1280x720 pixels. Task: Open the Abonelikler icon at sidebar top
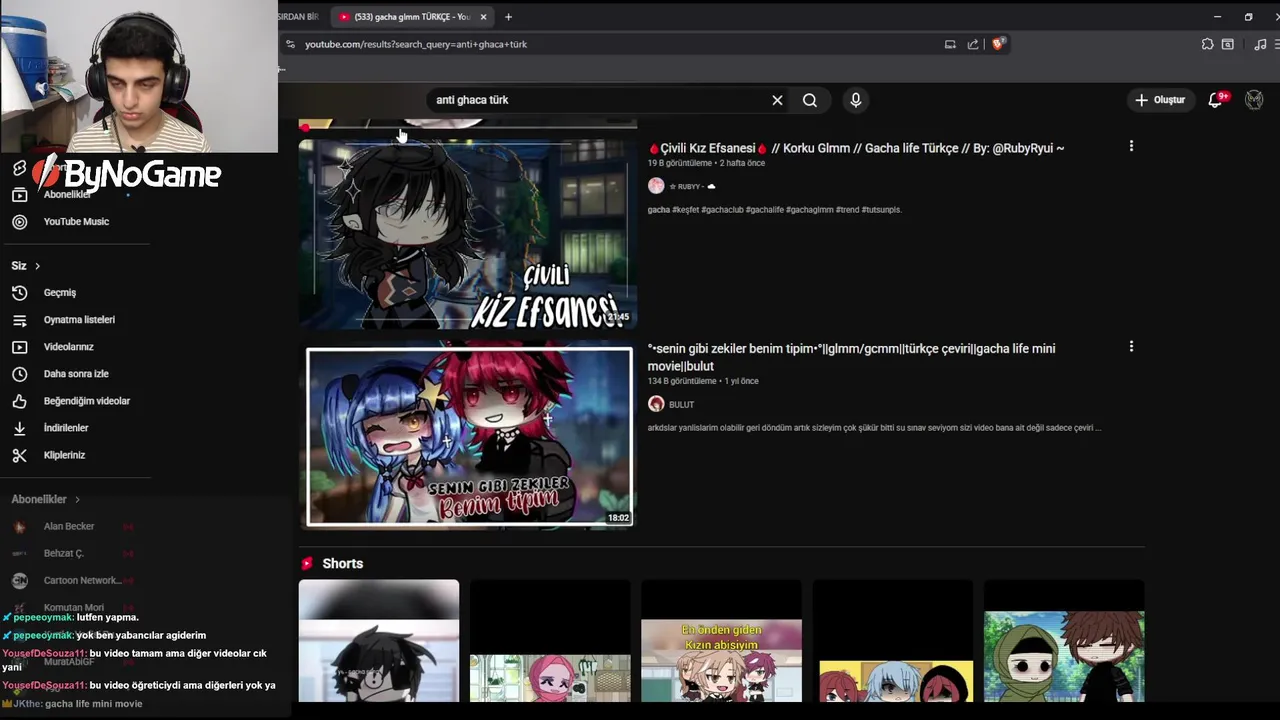pos(19,195)
